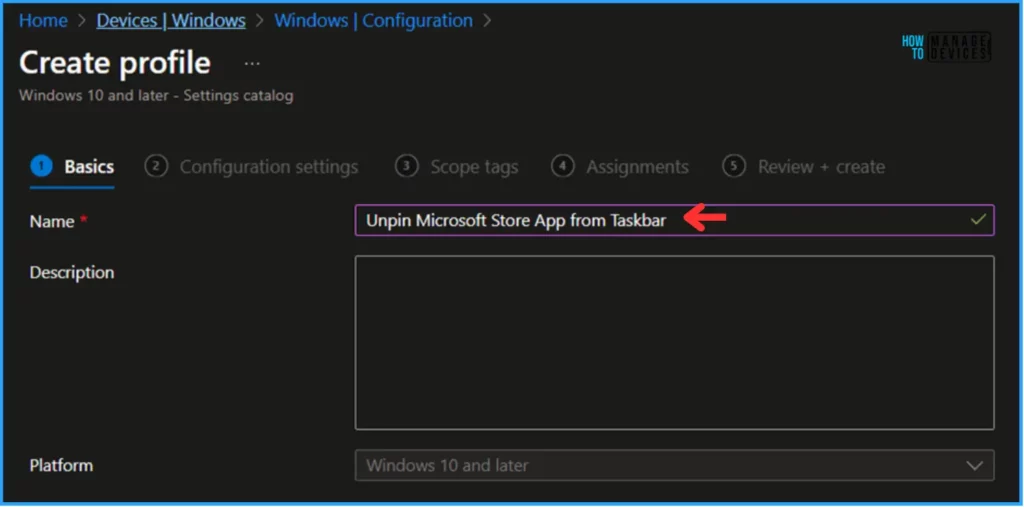
Task: Click 'Windows 10 and later - Settings catalog' subtitle
Action: (x=156, y=95)
